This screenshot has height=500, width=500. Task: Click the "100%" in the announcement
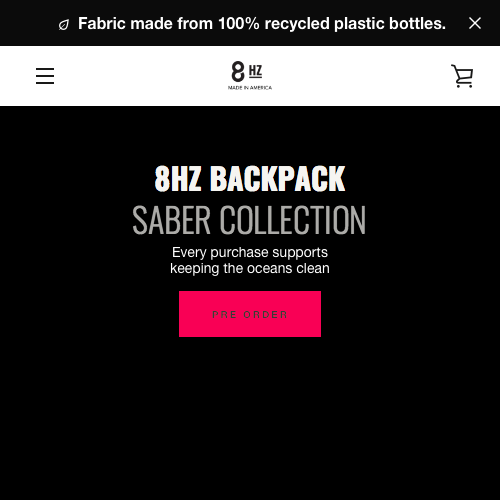pos(239,24)
